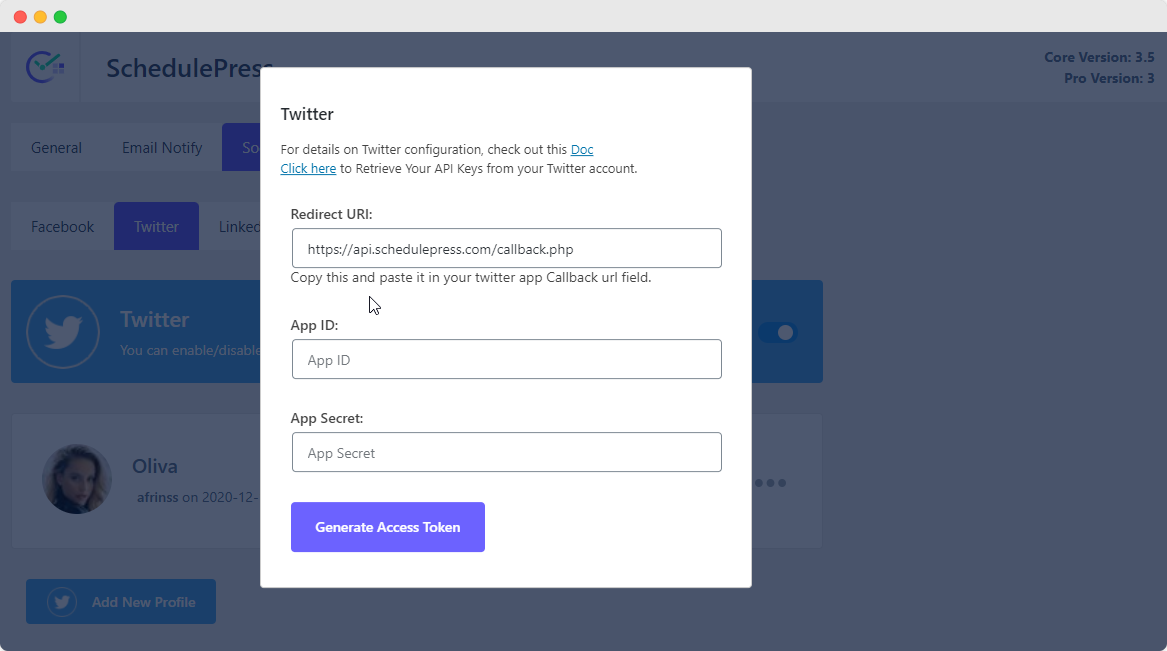Switch to the Facebook tab
Image resolution: width=1167 pixels, height=651 pixels.
click(x=63, y=226)
